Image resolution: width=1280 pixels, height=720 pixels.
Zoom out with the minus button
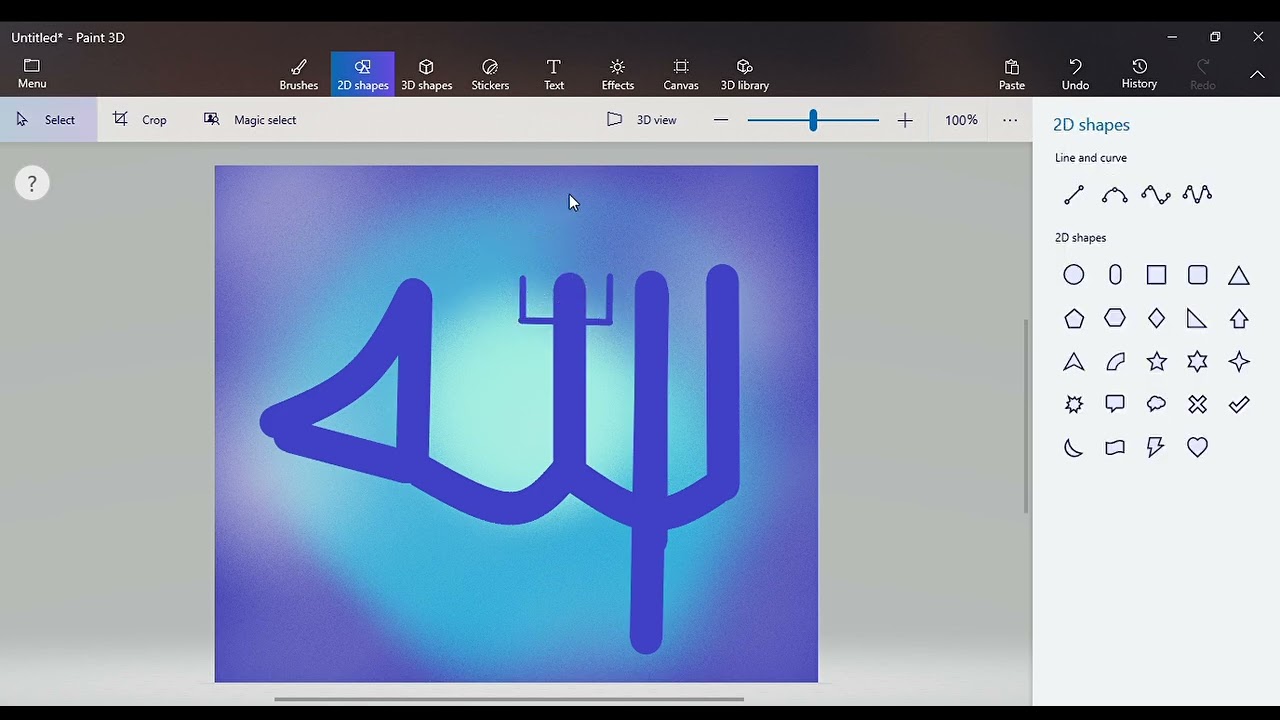click(721, 120)
